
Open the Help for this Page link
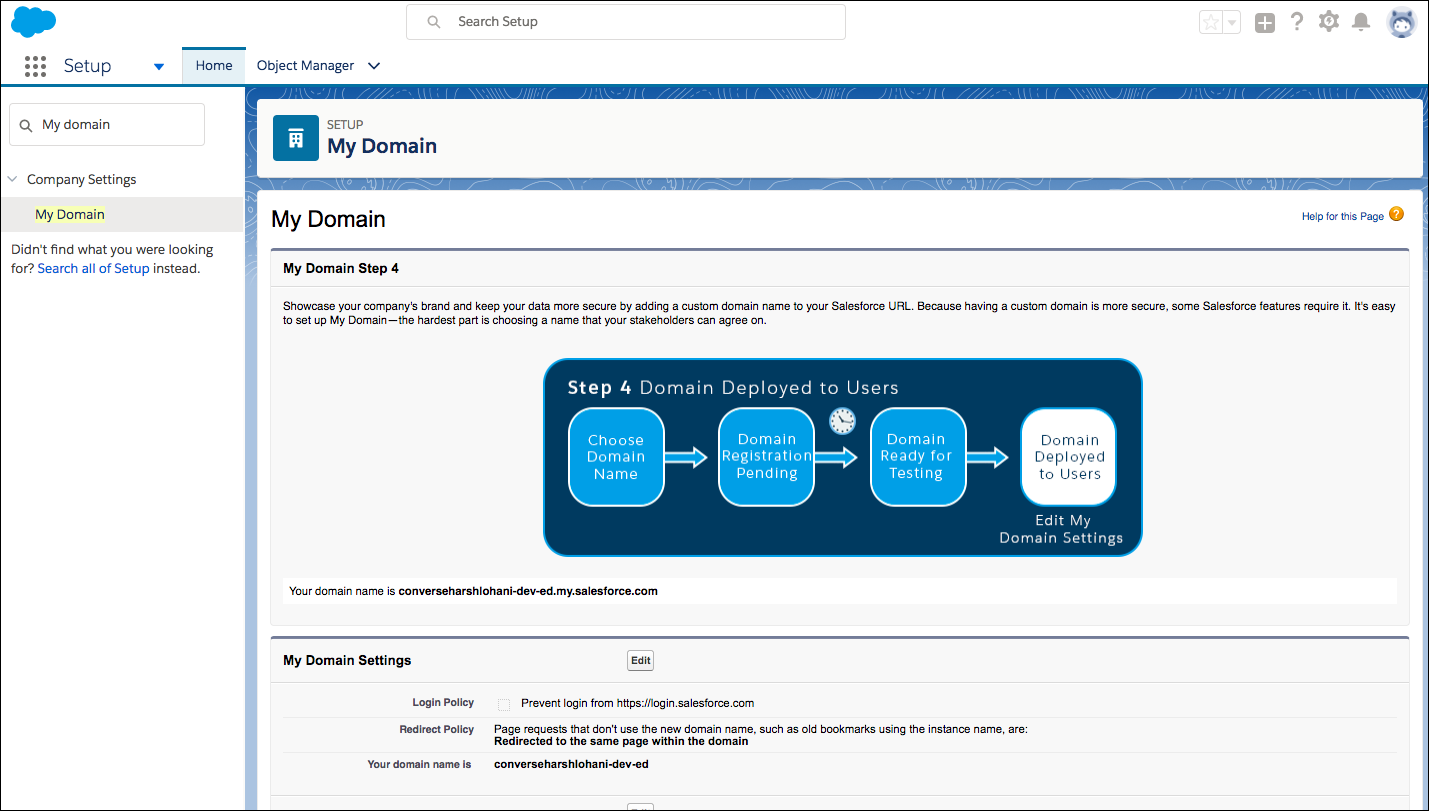coord(1342,216)
